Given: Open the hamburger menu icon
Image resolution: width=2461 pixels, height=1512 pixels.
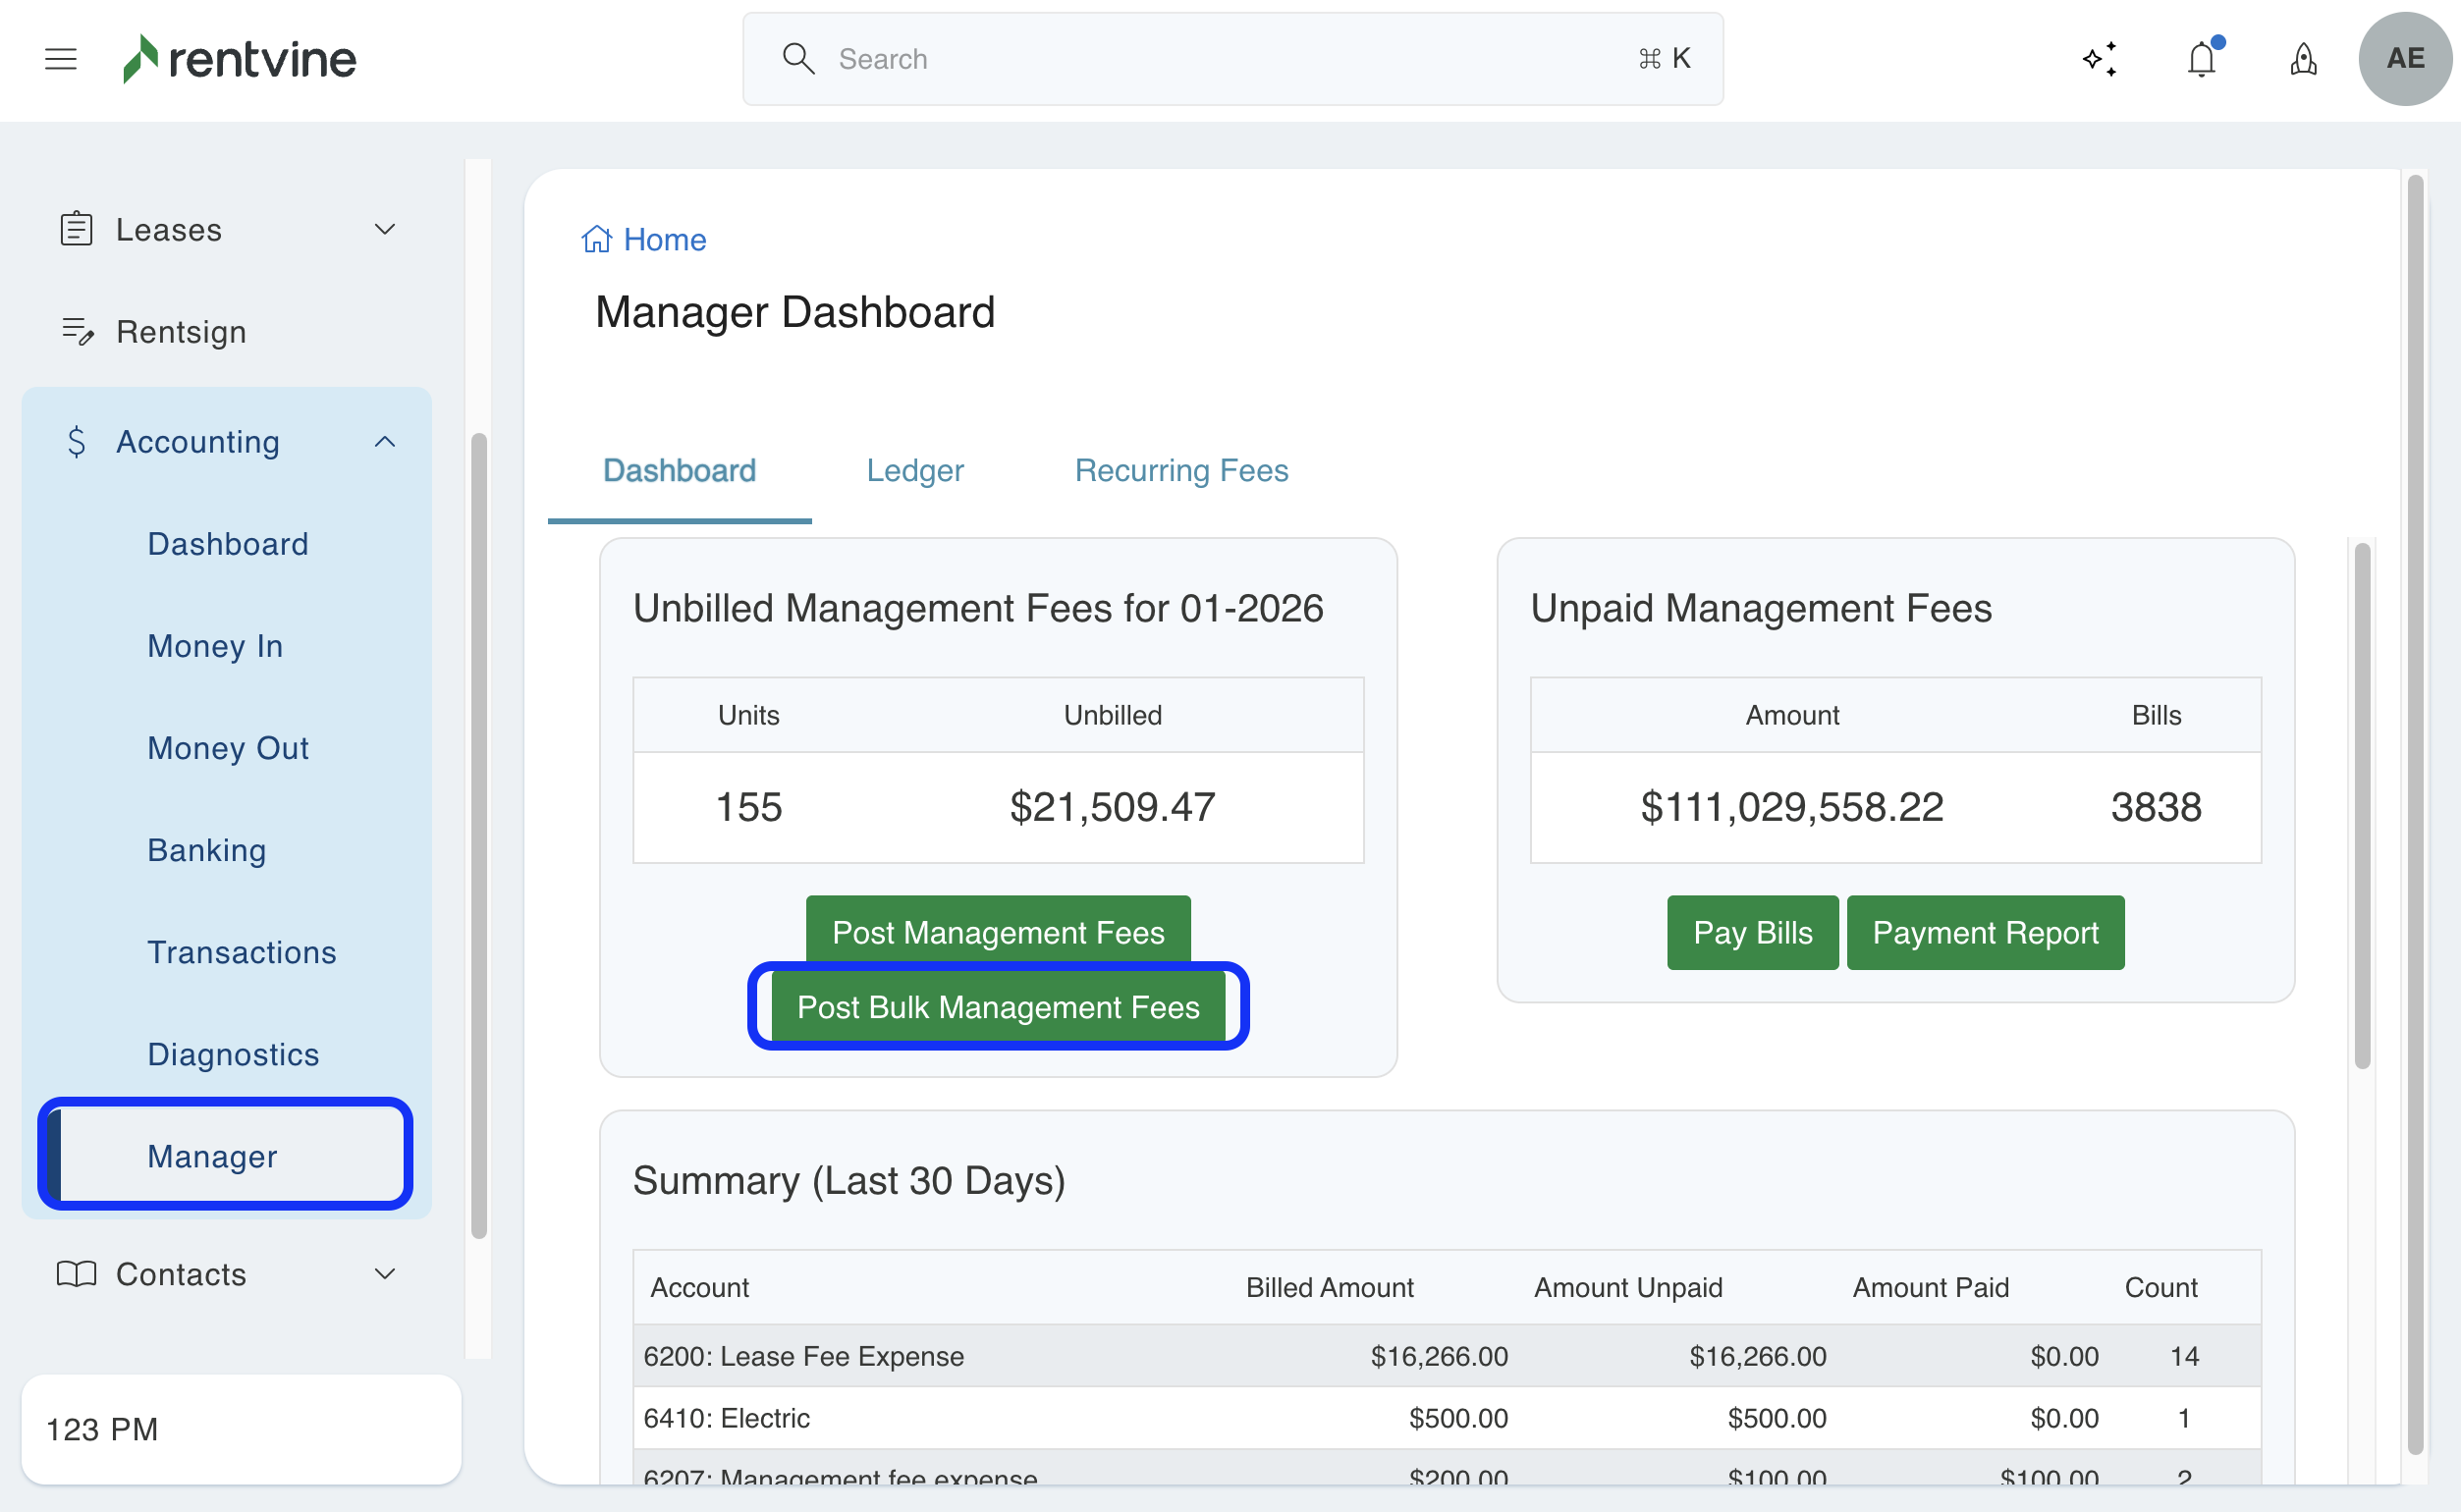Looking at the screenshot, I should click(x=61, y=59).
